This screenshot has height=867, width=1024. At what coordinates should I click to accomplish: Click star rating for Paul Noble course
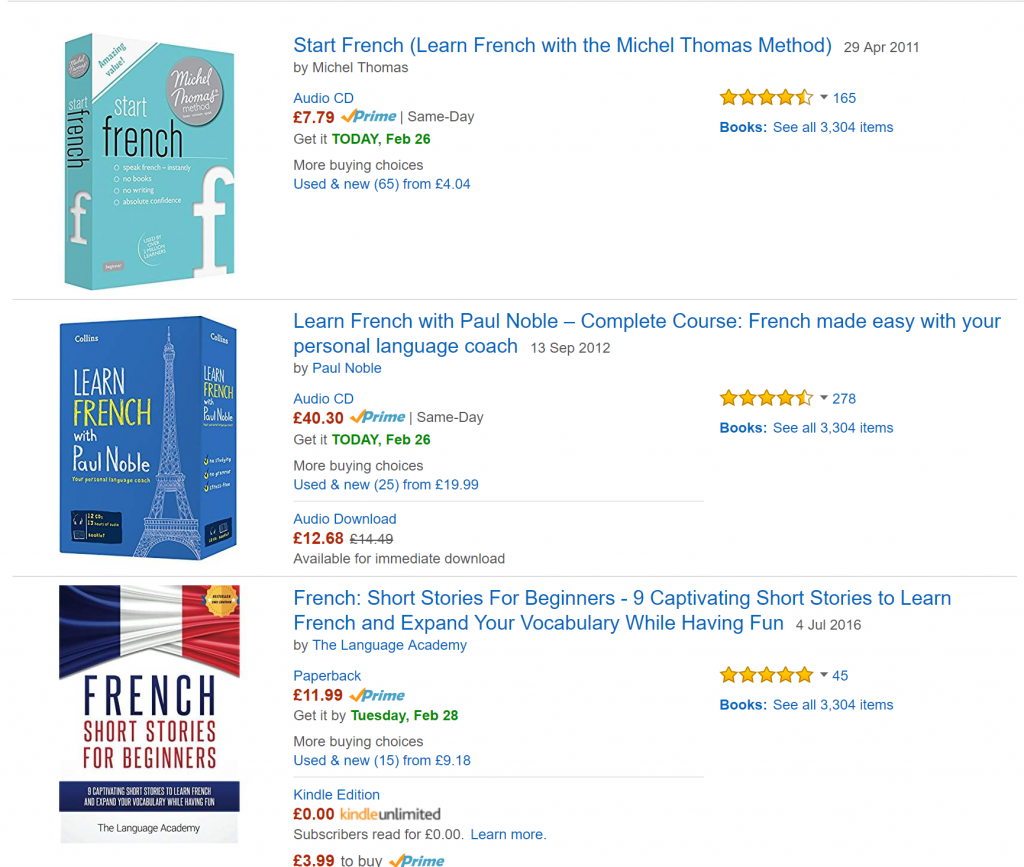(766, 398)
